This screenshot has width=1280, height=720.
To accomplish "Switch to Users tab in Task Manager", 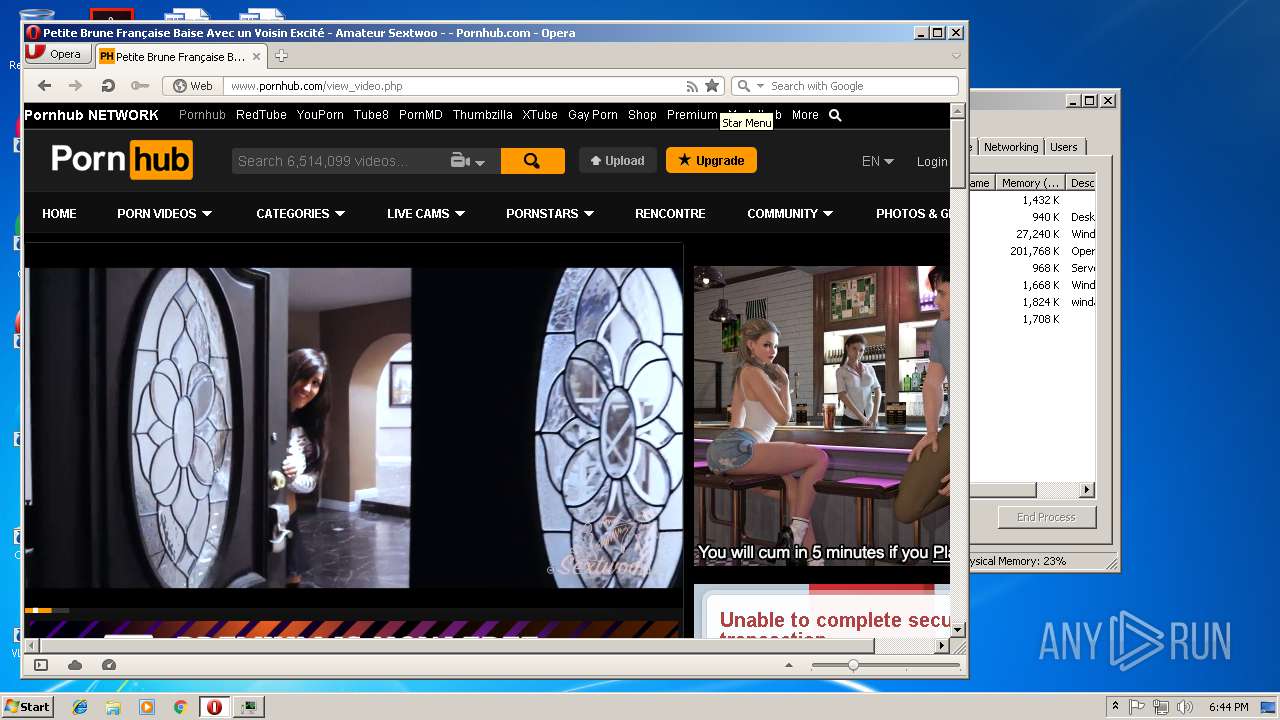I will [x=1064, y=147].
